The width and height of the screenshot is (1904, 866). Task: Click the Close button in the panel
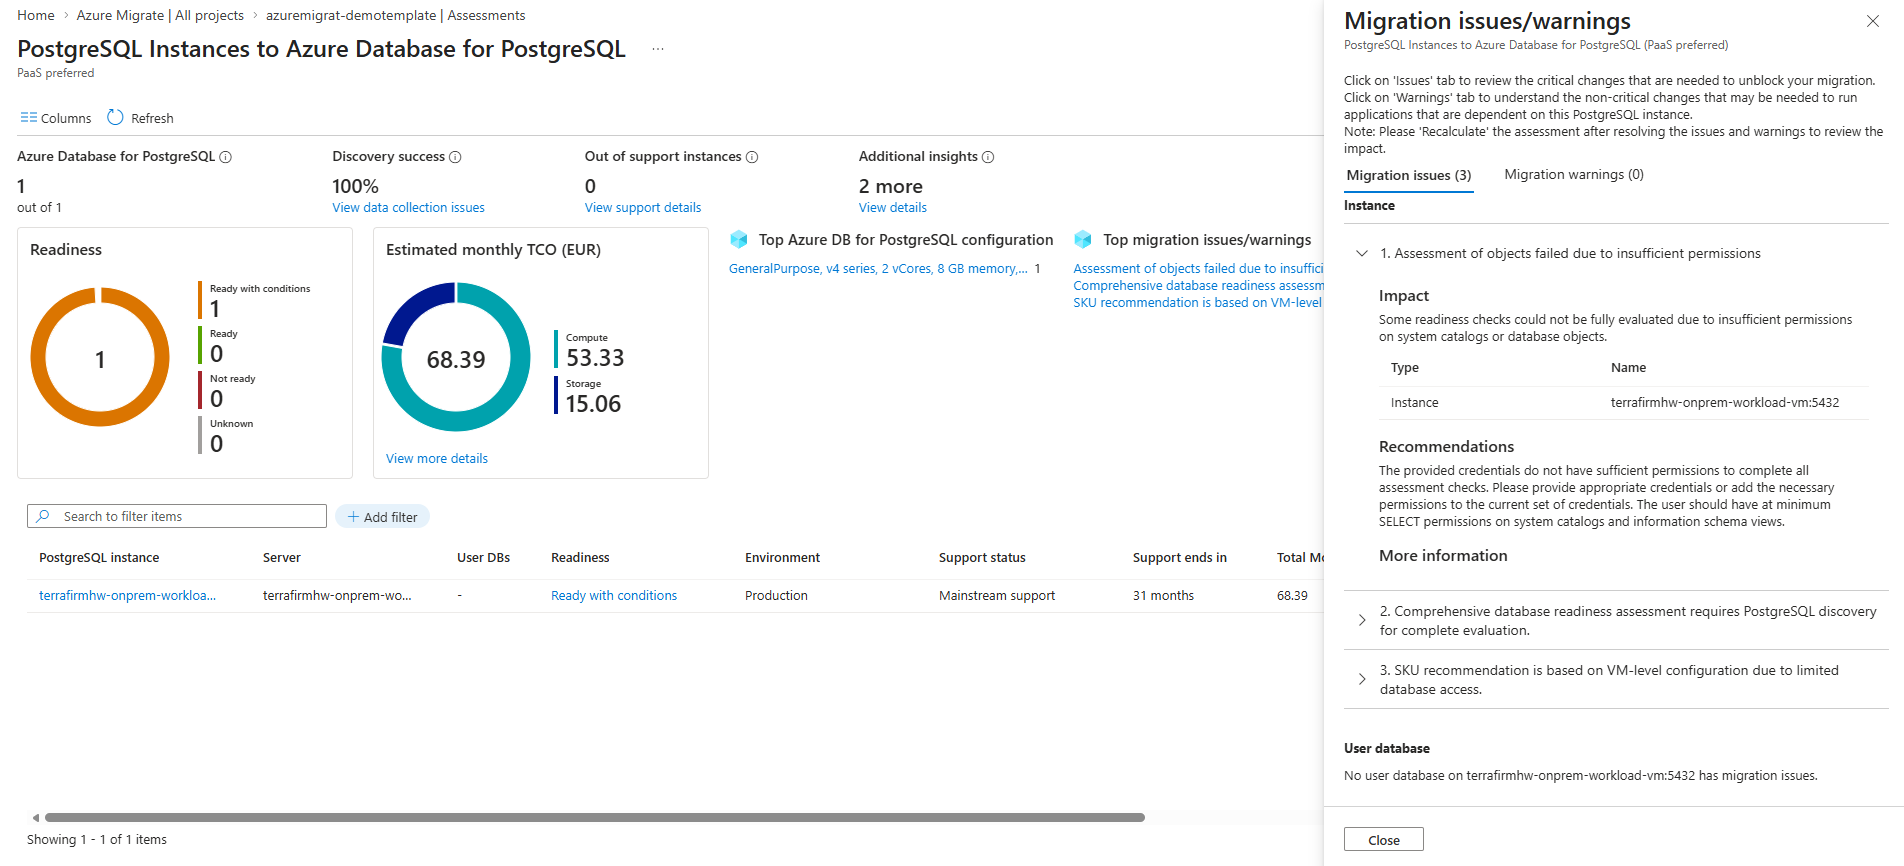coord(1383,840)
